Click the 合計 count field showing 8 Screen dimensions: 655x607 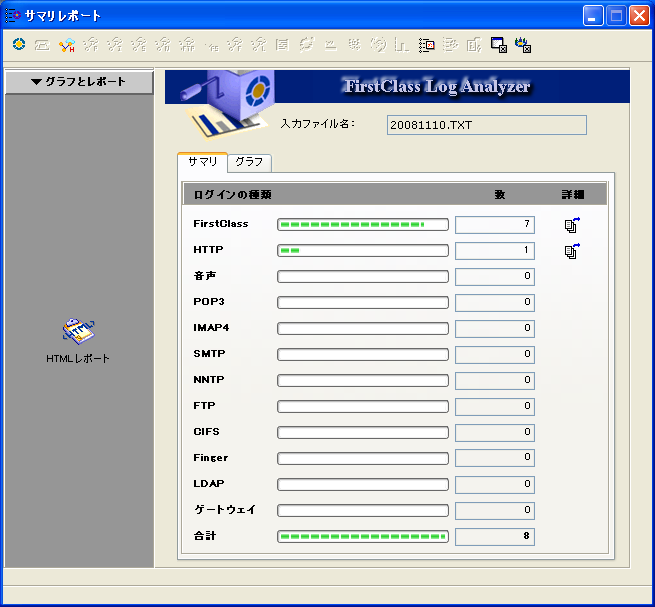coord(495,536)
